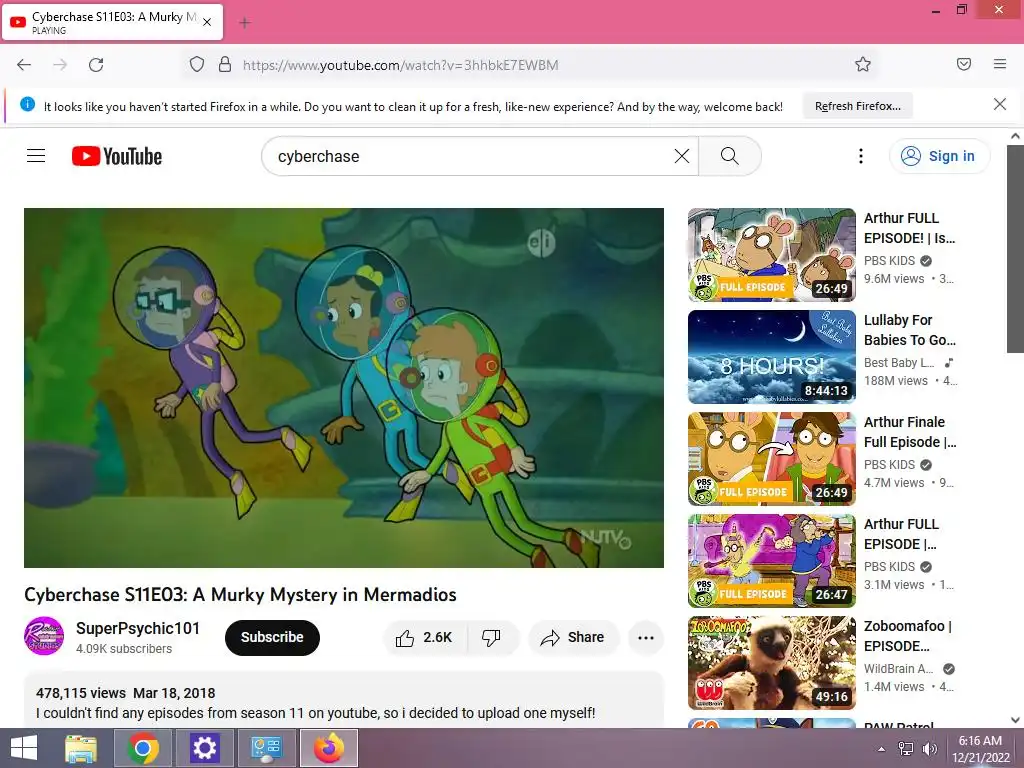Open the volume speaker tray icon

coord(929,749)
